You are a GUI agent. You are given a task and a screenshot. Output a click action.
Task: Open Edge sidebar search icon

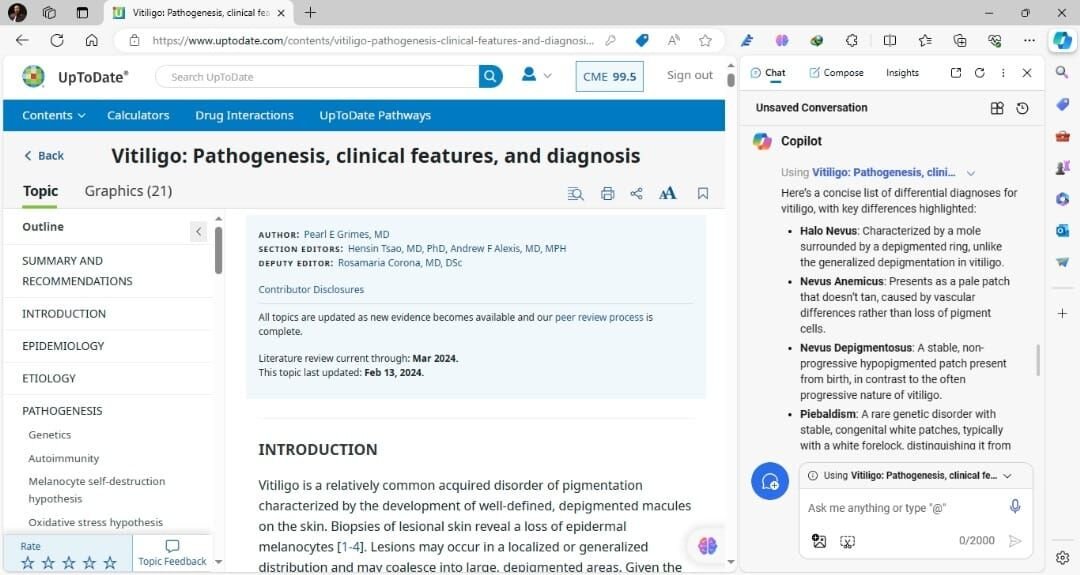pos(1062,72)
